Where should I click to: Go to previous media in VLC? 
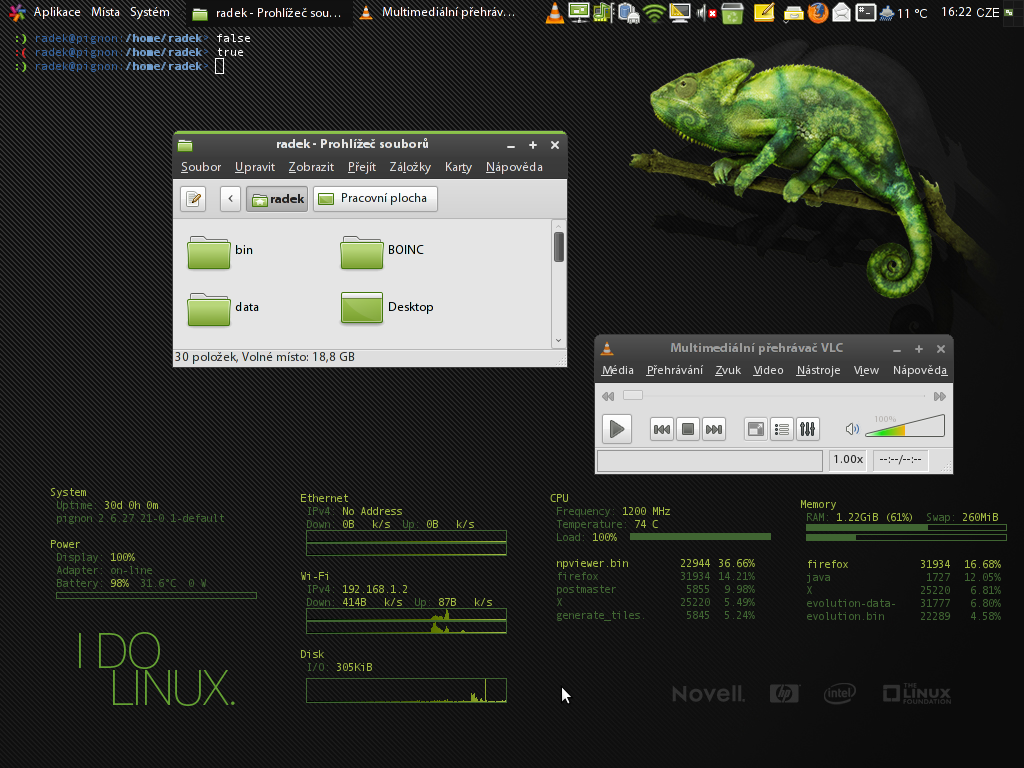point(662,429)
